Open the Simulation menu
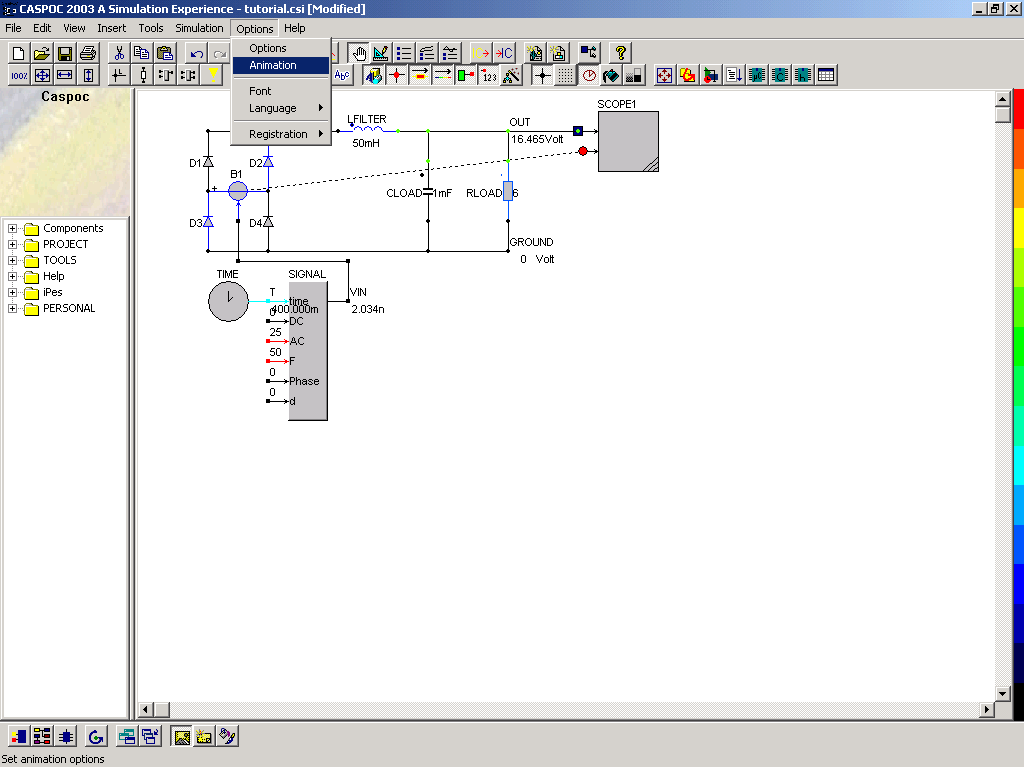The image size is (1024, 768). tap(199, 28)
